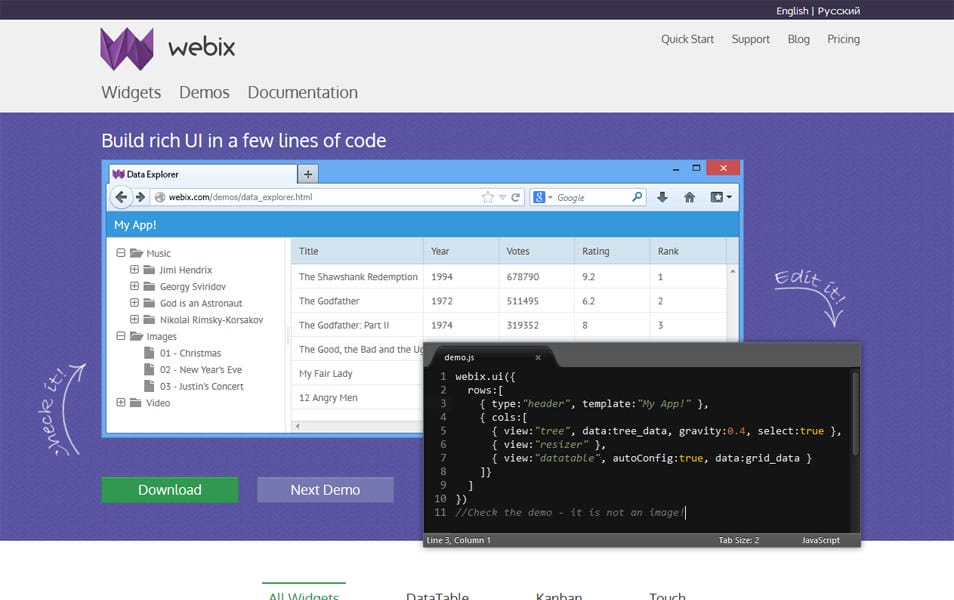Screen dimensions: 954x600
Task: Select The Godfather: Part II title cell
Action: coord(344,326)
